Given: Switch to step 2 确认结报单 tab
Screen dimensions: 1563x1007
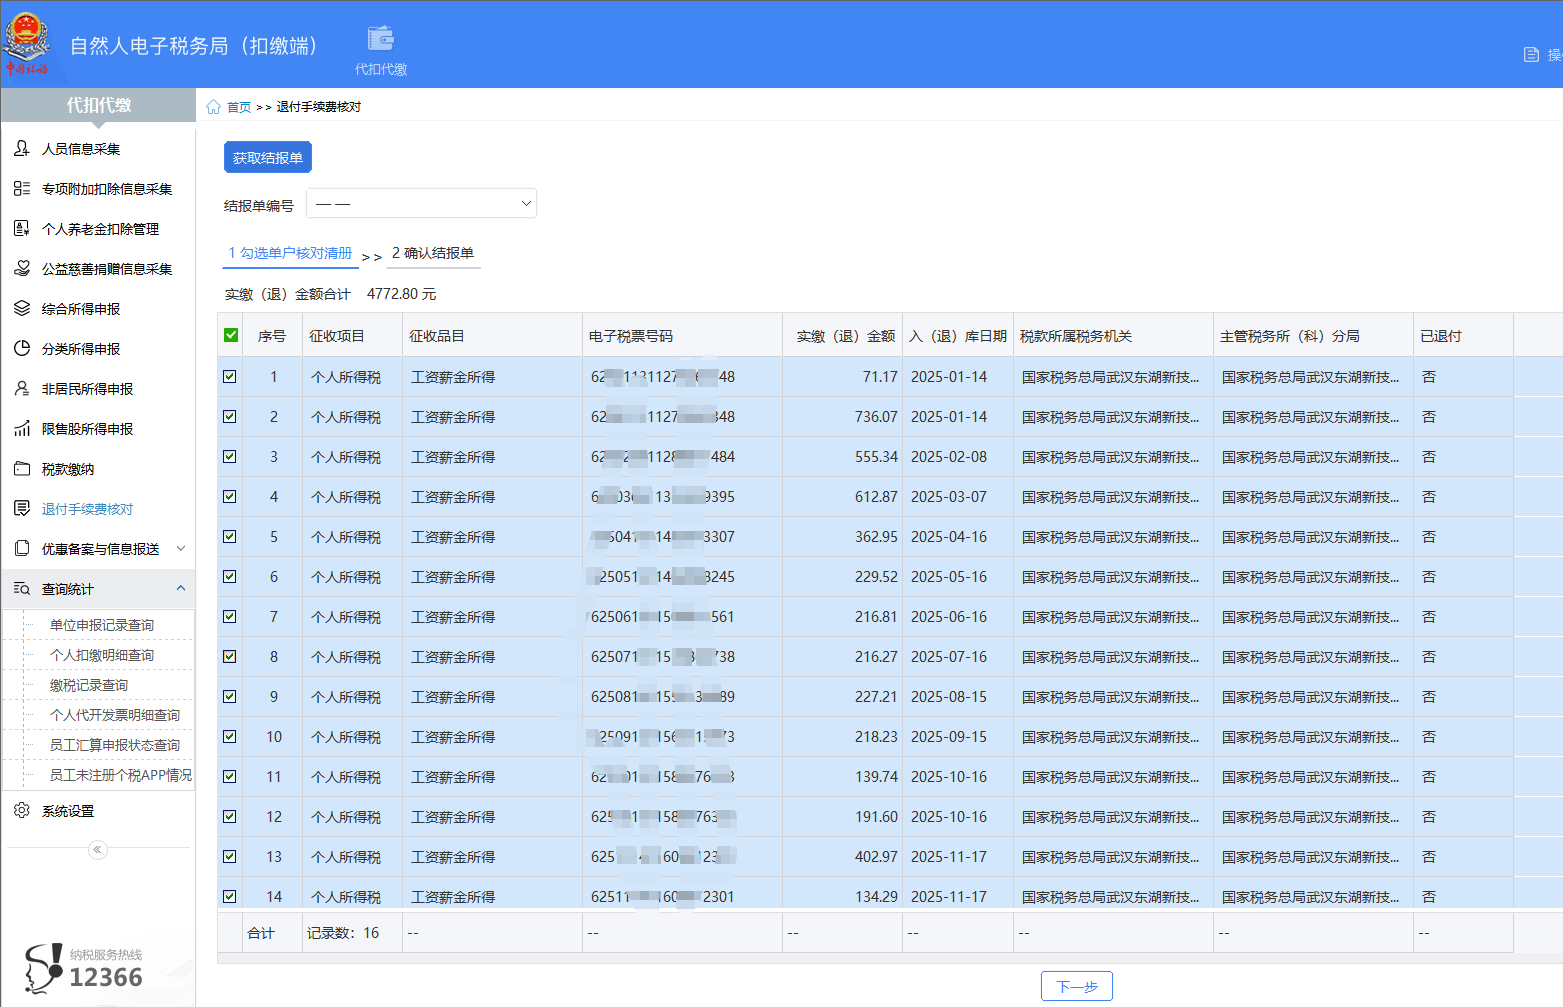Looking at the screenshot, I should pyautogui.click(x=433, y=253).
